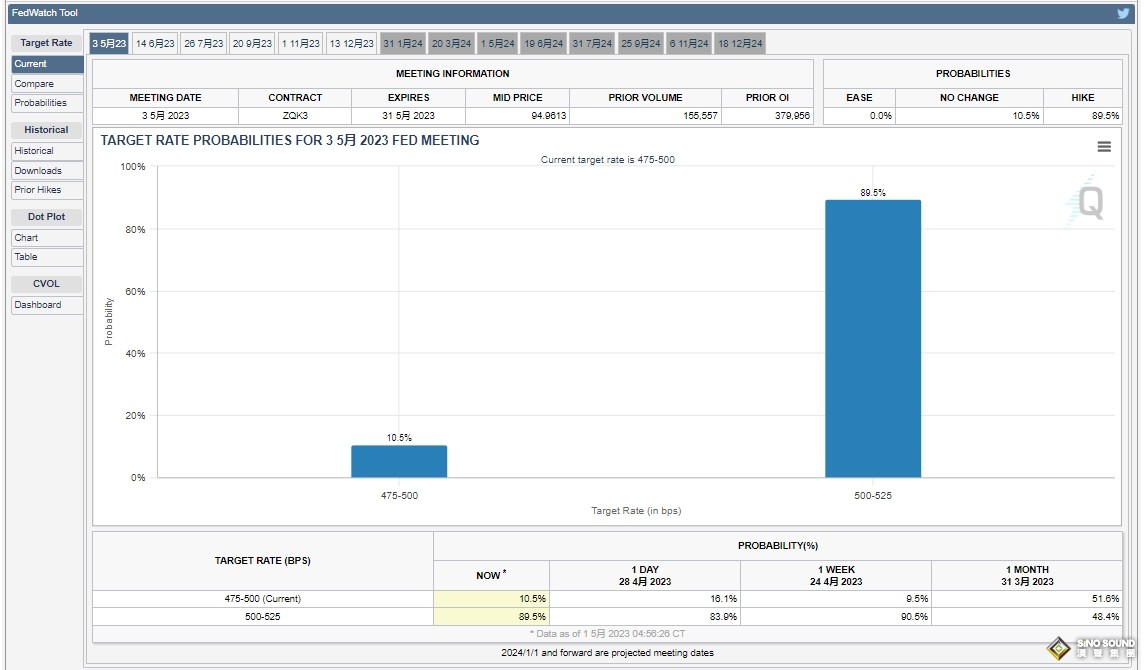
Task: Switch to the 14 6月23 meeting tab
Action: click(155, 44)
